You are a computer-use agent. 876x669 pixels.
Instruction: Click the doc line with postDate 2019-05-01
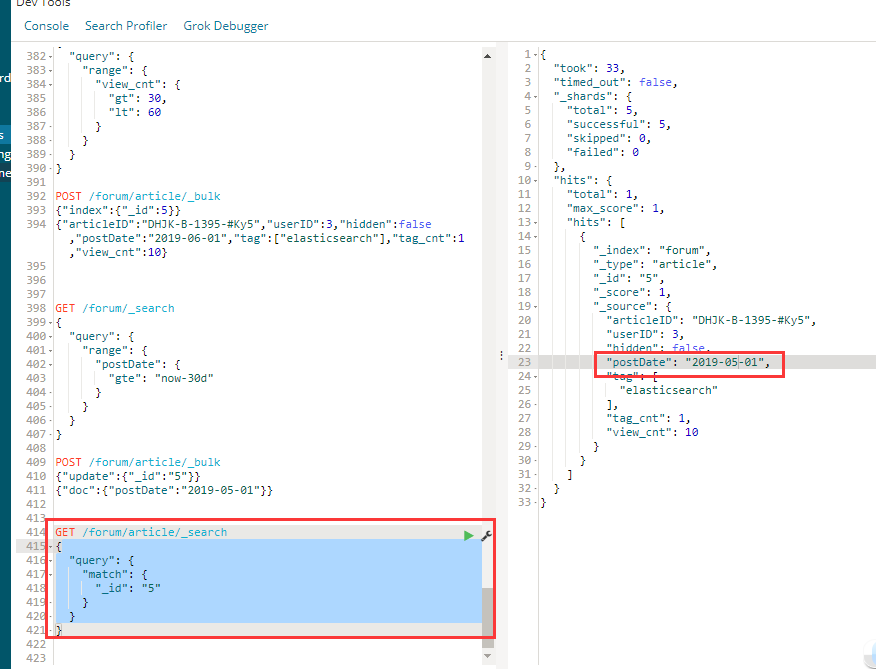click(164, 490)
